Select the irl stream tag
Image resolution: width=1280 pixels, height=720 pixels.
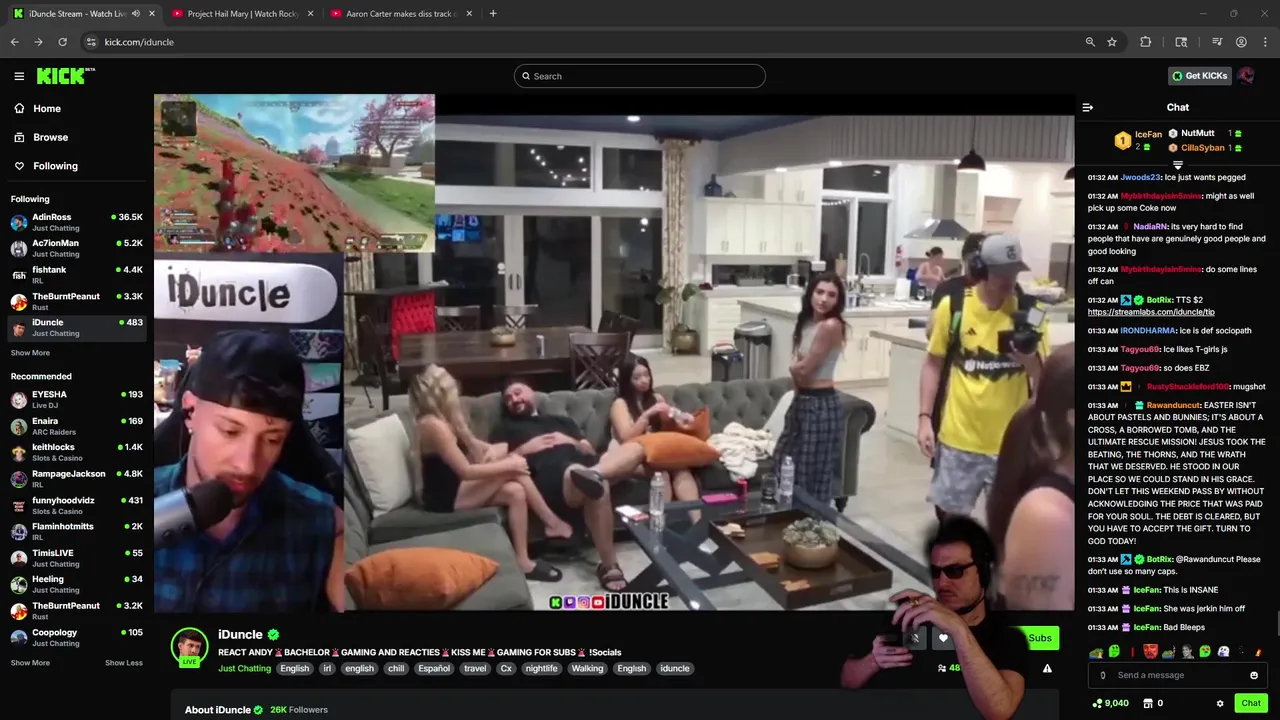(326, 668)
